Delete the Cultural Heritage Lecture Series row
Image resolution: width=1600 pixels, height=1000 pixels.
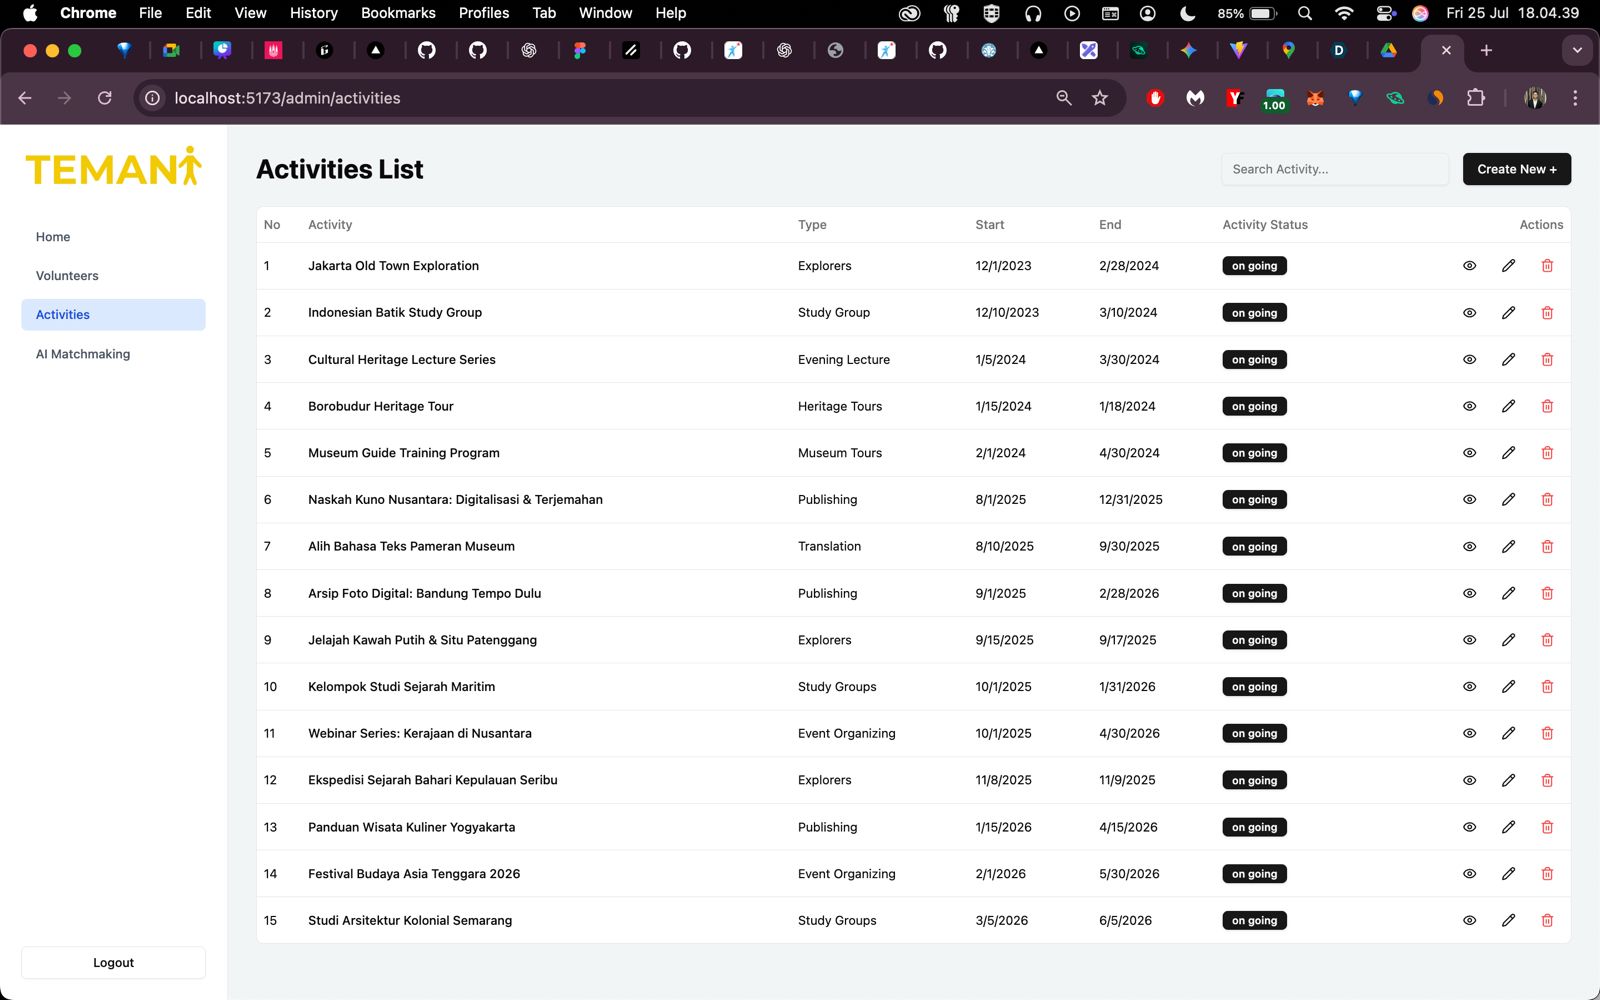click(1547, 360)
